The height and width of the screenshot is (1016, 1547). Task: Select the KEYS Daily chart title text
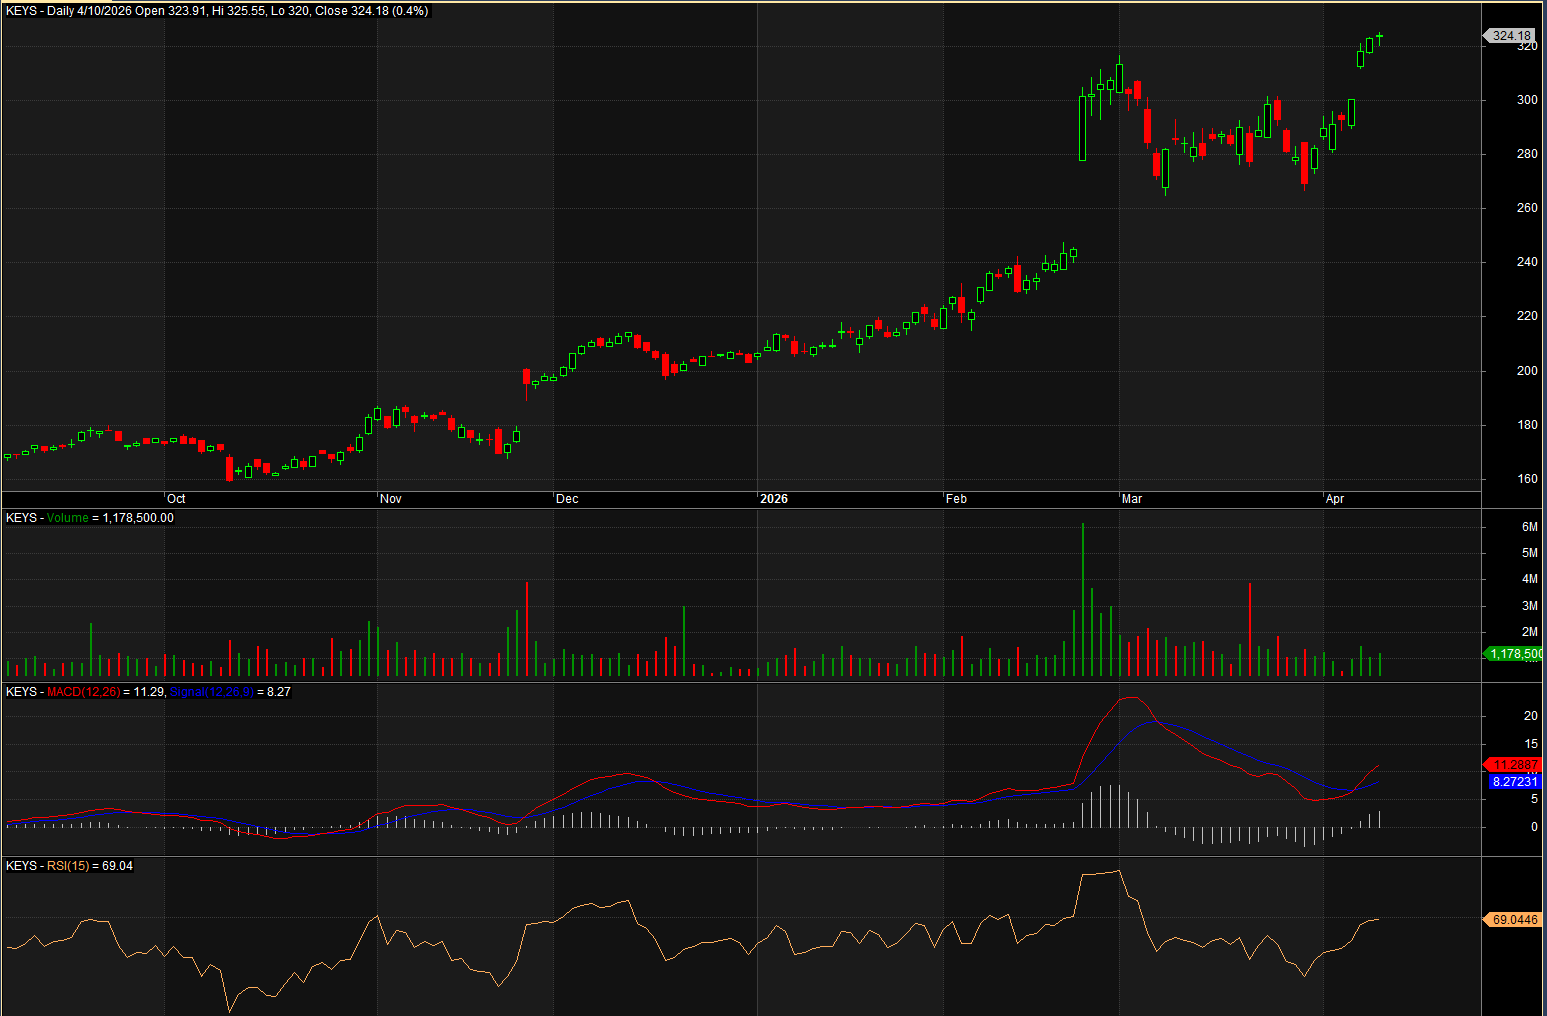(x=217, y=11)
